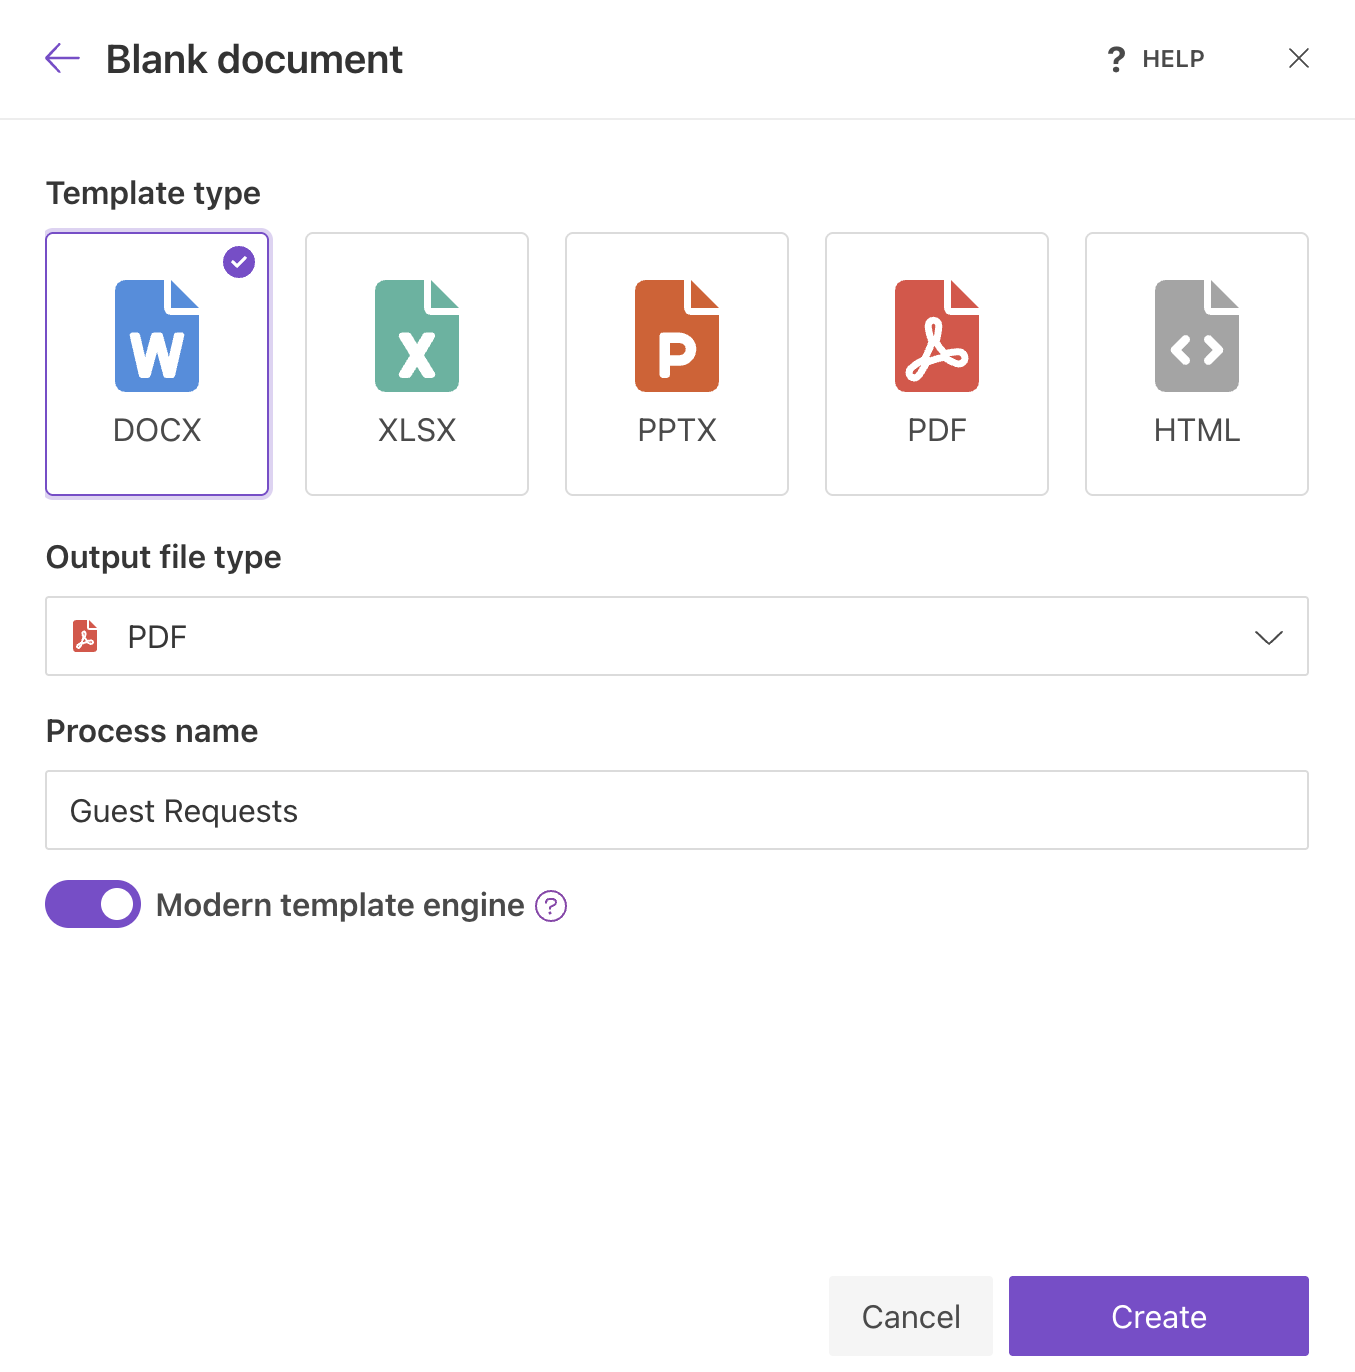Screen dimensions: 1355x1372
Task: Click the PDF icon inside output file field
Action: tap(85, 636)
